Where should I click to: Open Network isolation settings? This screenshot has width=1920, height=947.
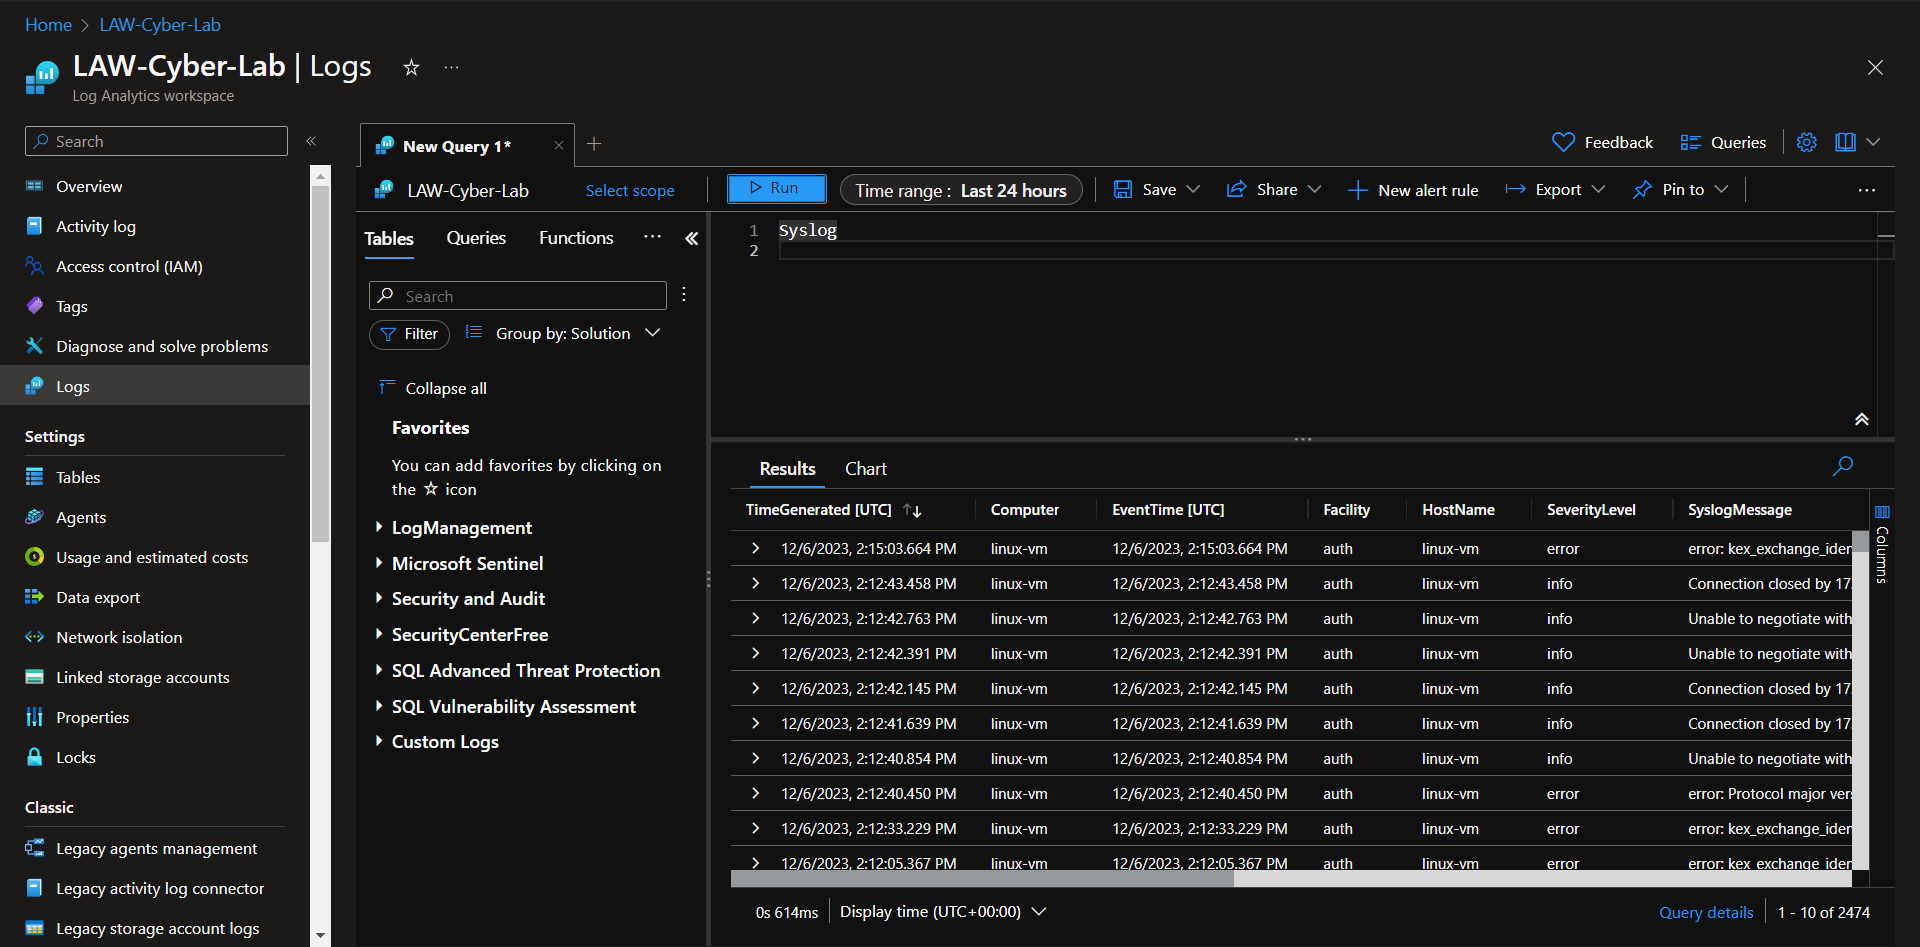(x=119, y=637)
